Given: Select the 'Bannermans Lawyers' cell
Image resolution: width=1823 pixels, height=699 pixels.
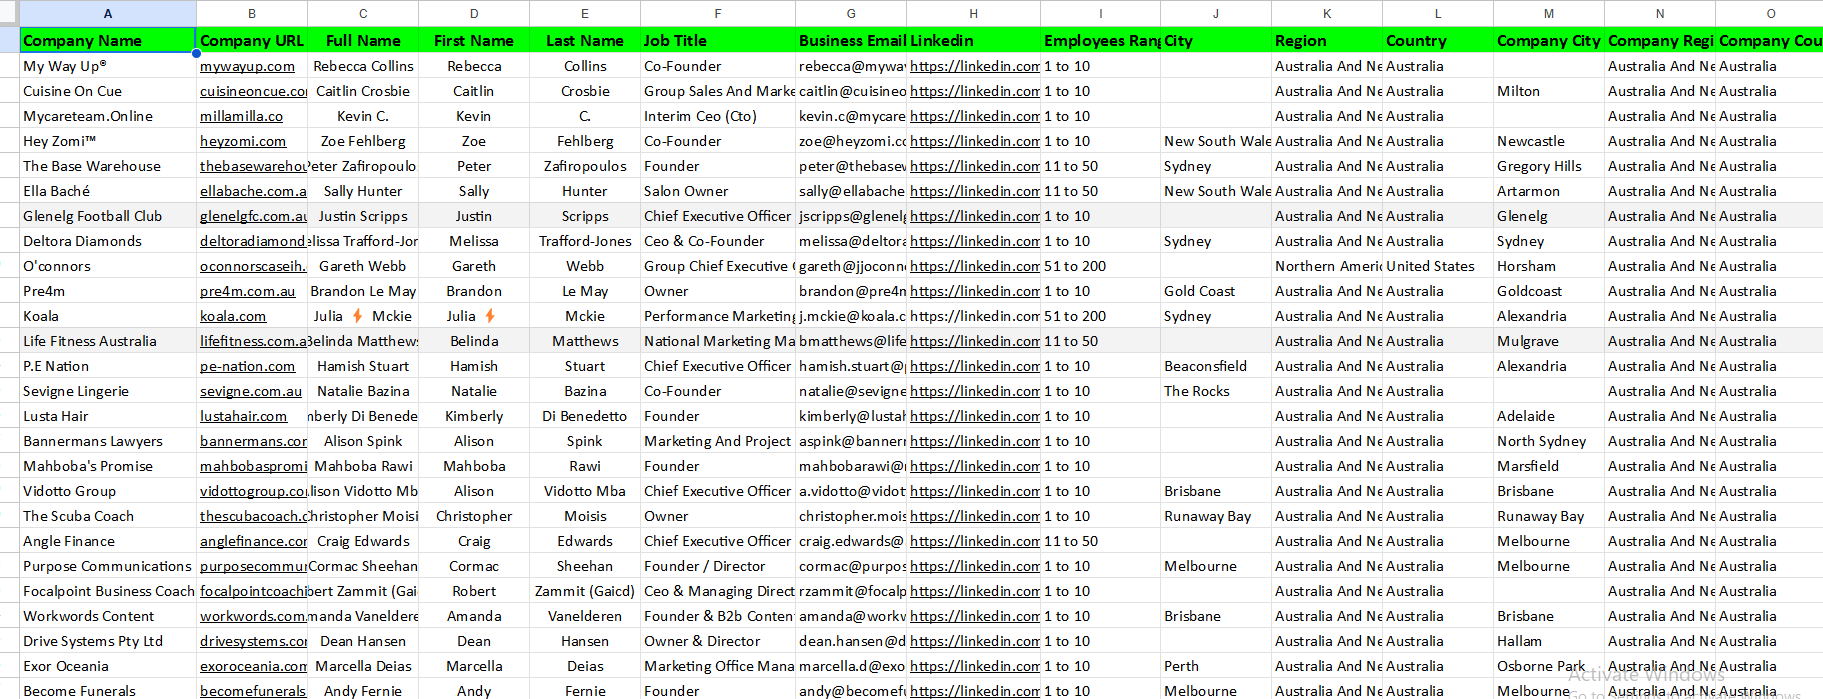Looking at the screenshot, I should tap(108, 441).
